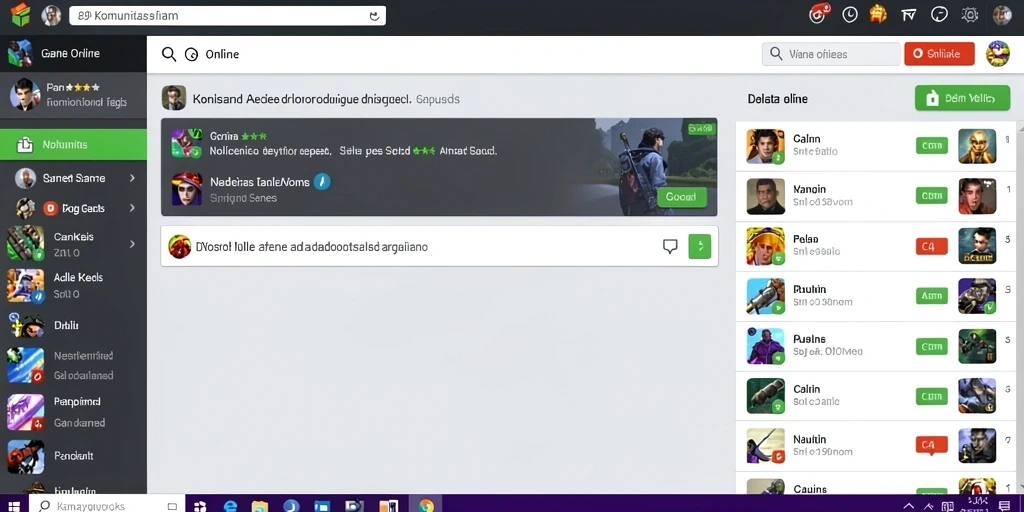Click the green button in the Rauhin row
The width and height of the screenshot is (1024, 512).
point(932,296)
